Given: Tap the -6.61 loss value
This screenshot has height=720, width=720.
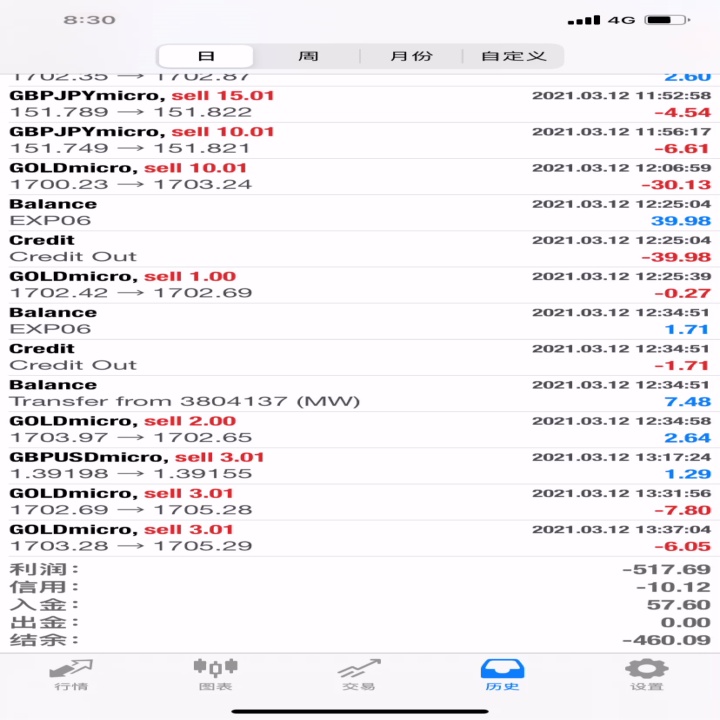Looking at the screenshot, I should click(682, 149).
